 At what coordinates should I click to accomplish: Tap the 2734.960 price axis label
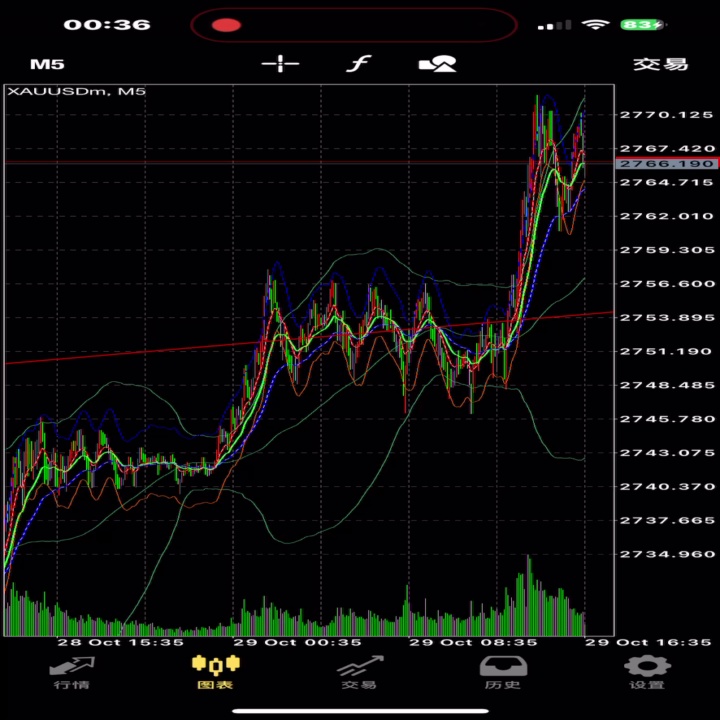coord(667,555)
